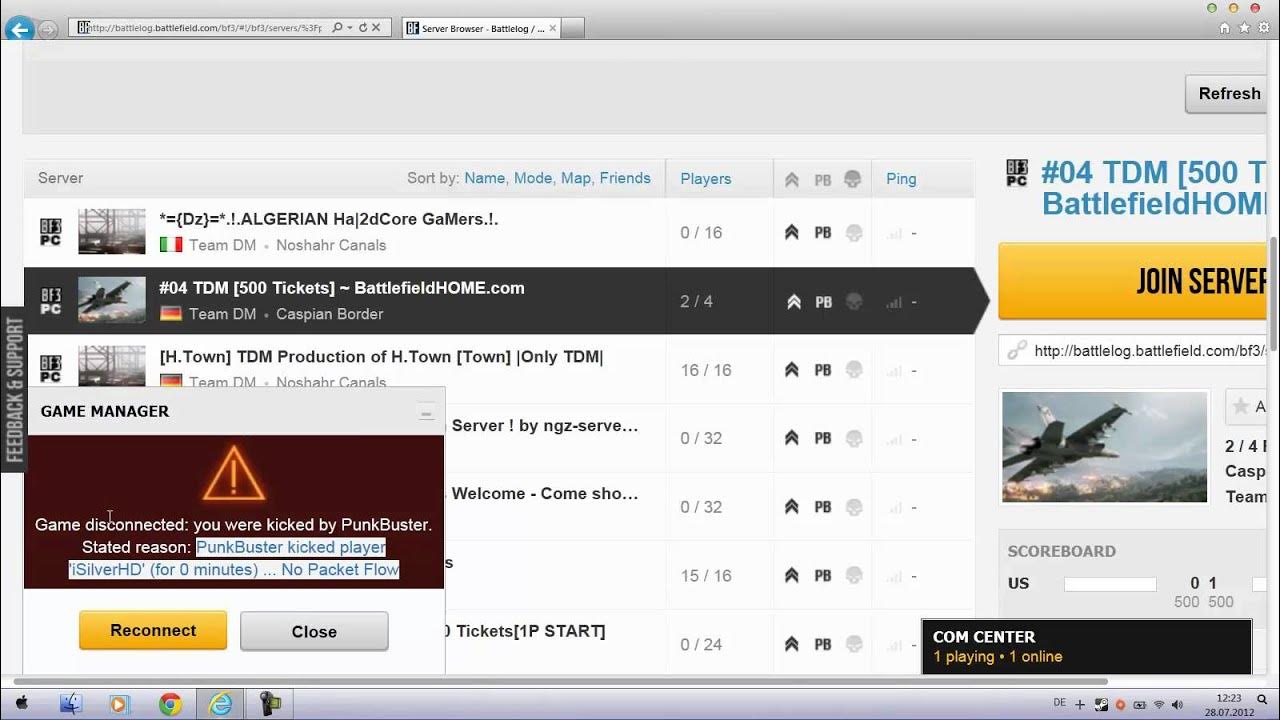Click PB icon on the ALGERIAN server row

coord(823,233)
